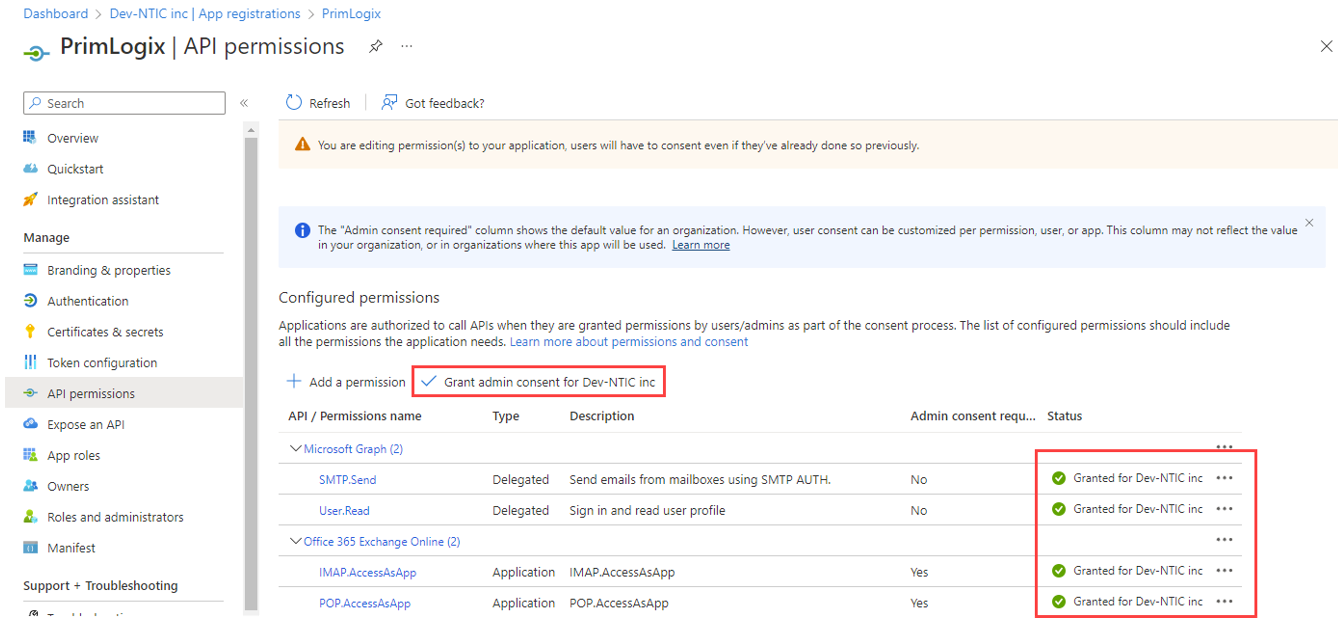Sort by the Type column header
Image resolution: width=1338 pixels, height=624 pixels.
tap(506, 416)
